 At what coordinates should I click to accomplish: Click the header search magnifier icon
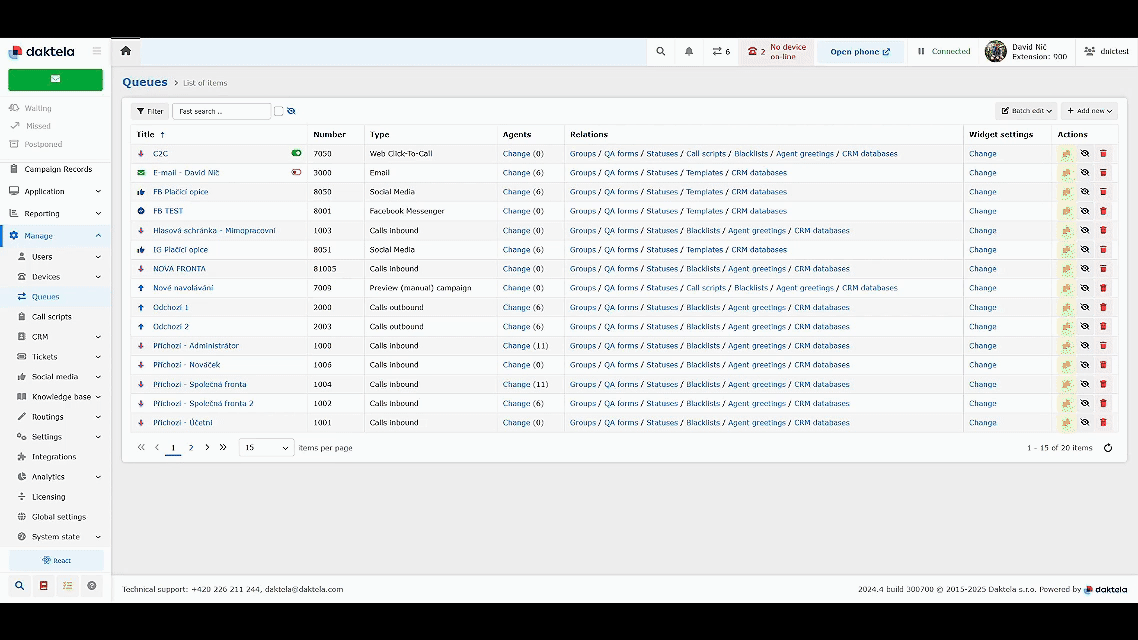660,51
